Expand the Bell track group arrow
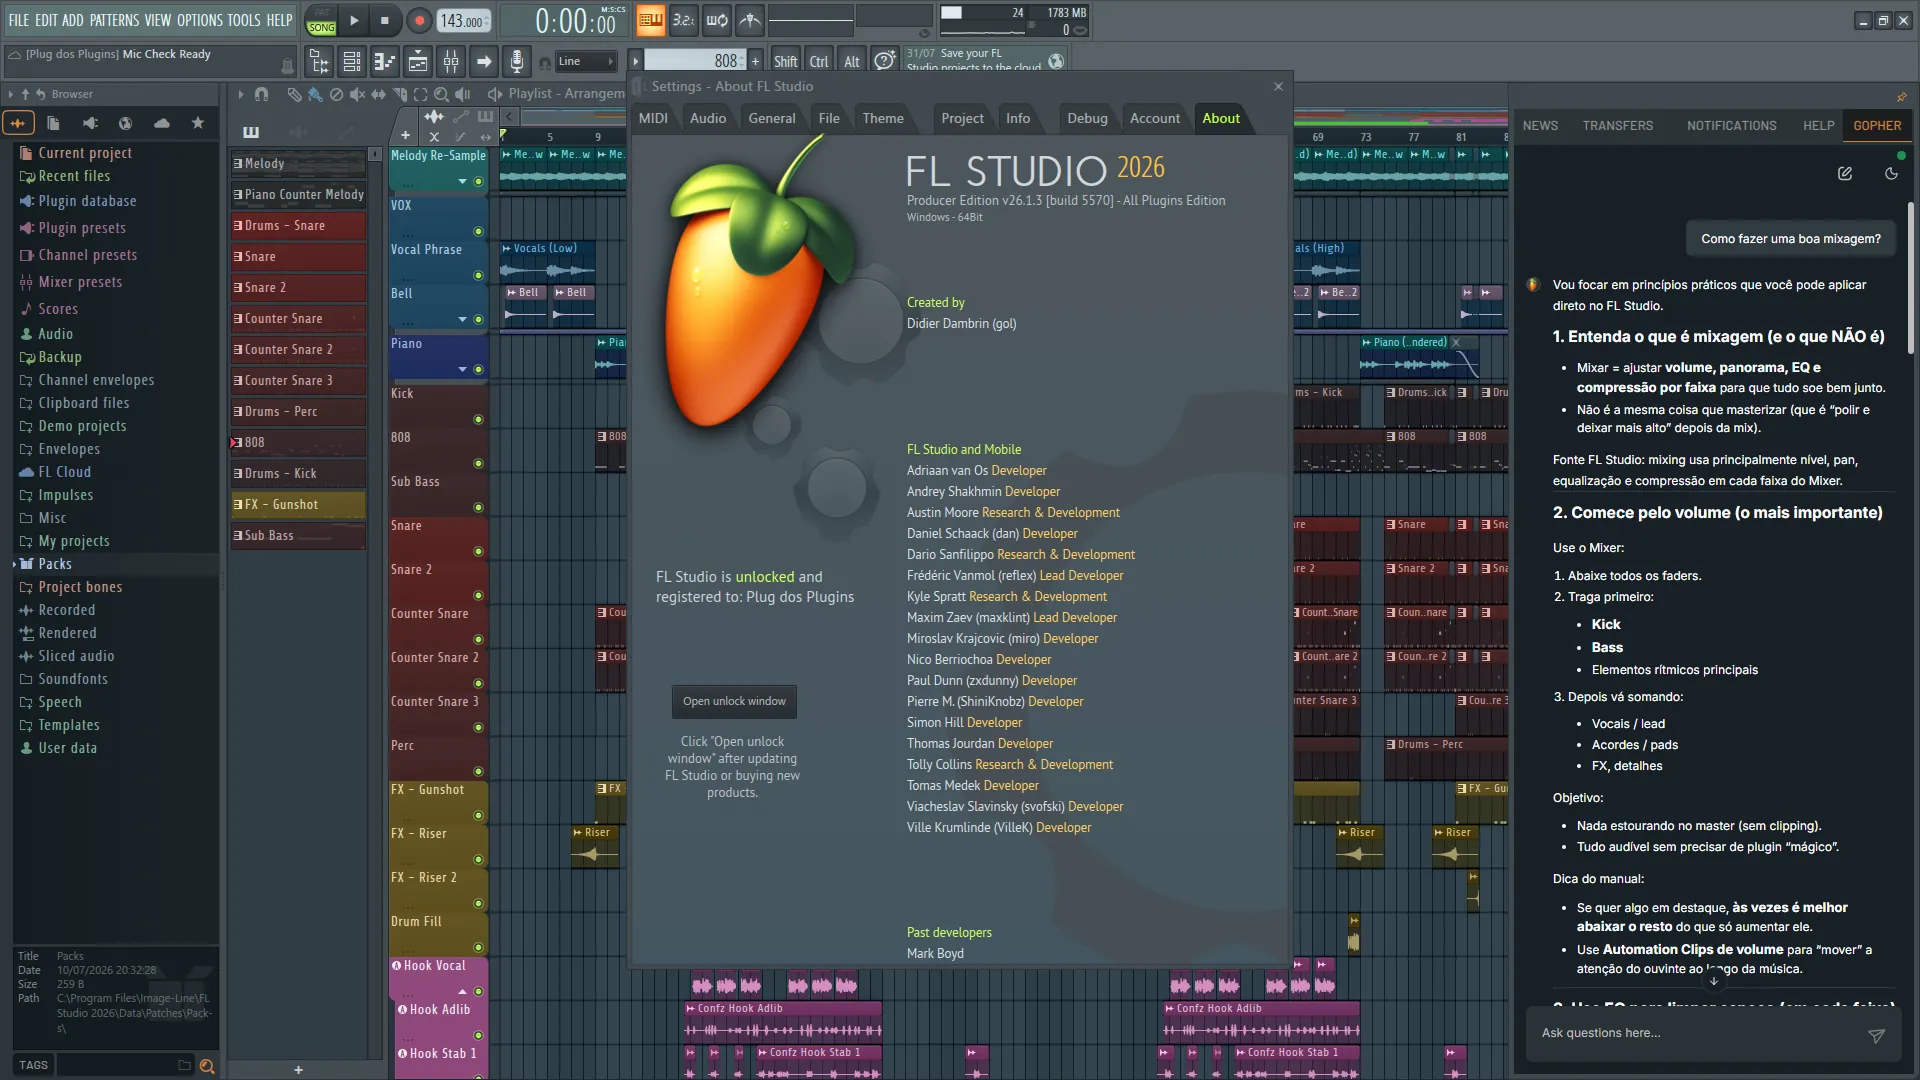 pyautogui.click(x=462, y=320)
